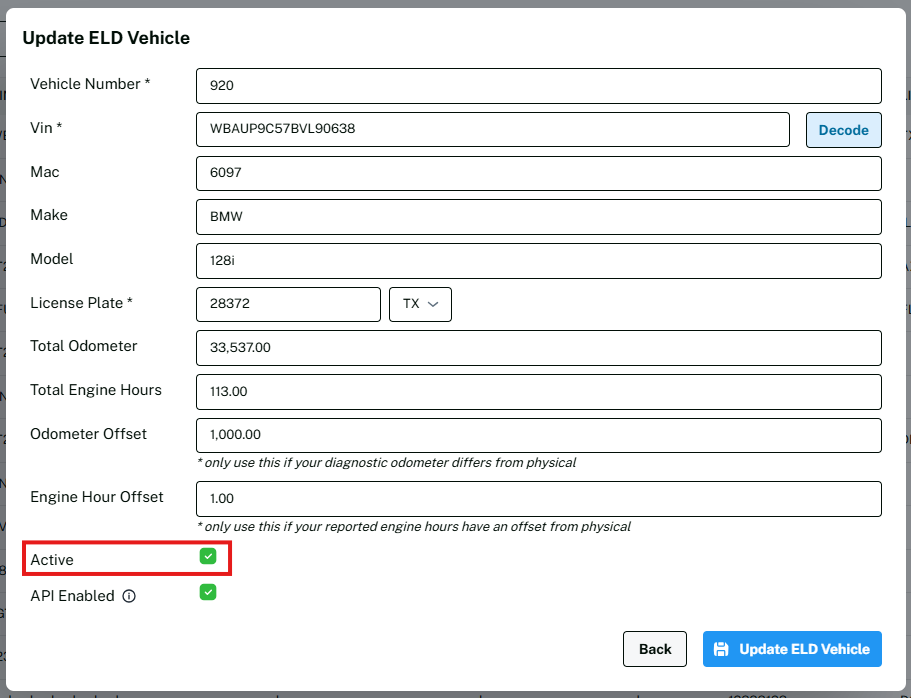Focus the Total Odometer field

(538, 348)
